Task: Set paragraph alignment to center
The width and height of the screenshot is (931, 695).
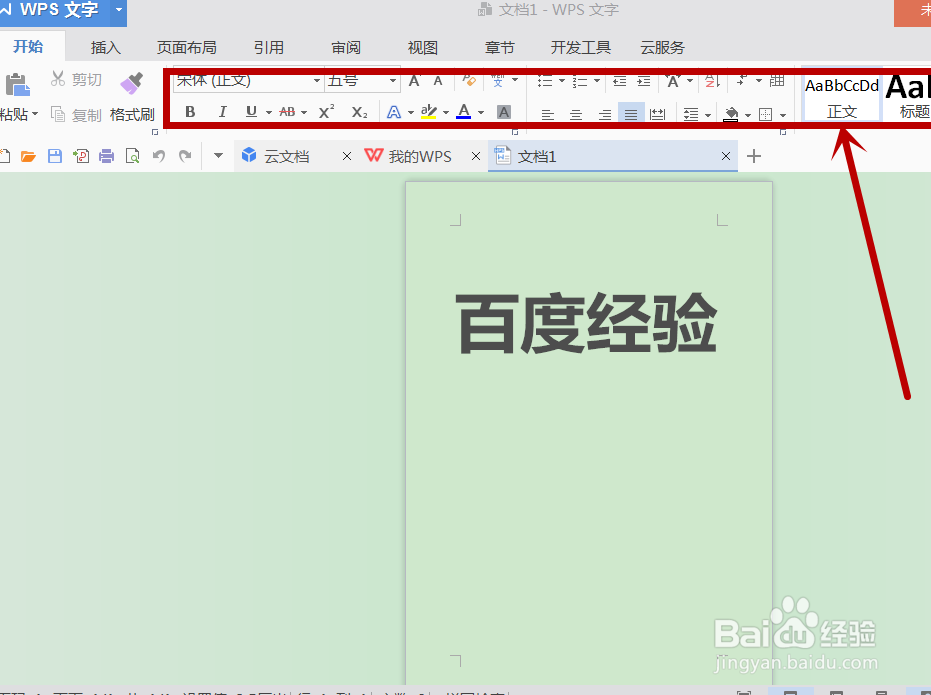Action: [x=576, y=114]
